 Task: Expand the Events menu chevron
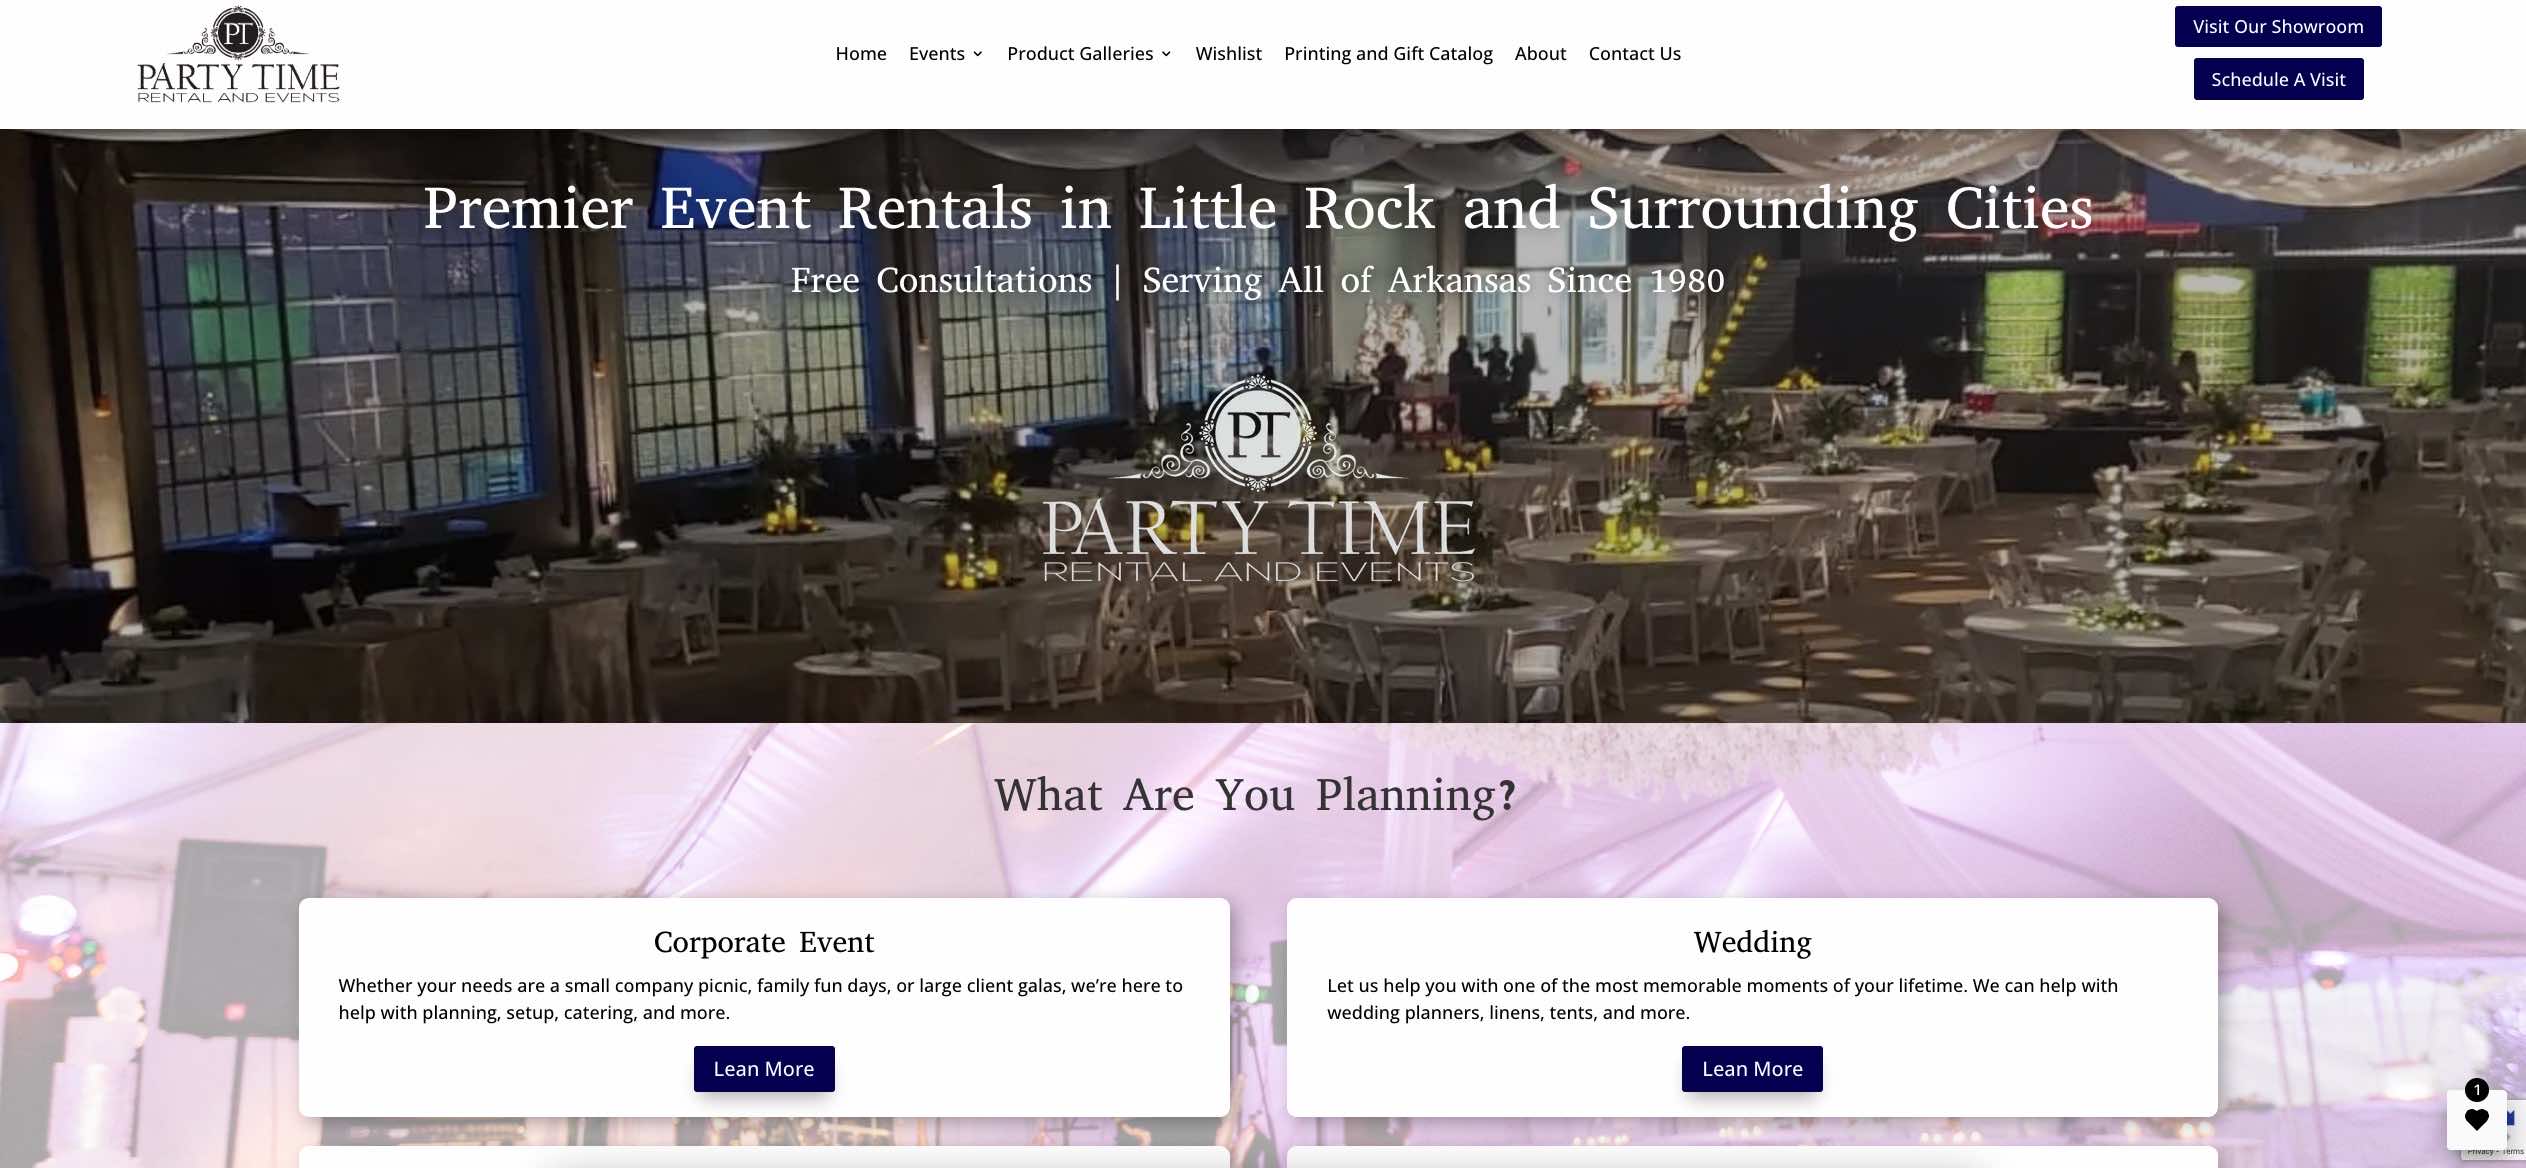pos(978,54)
